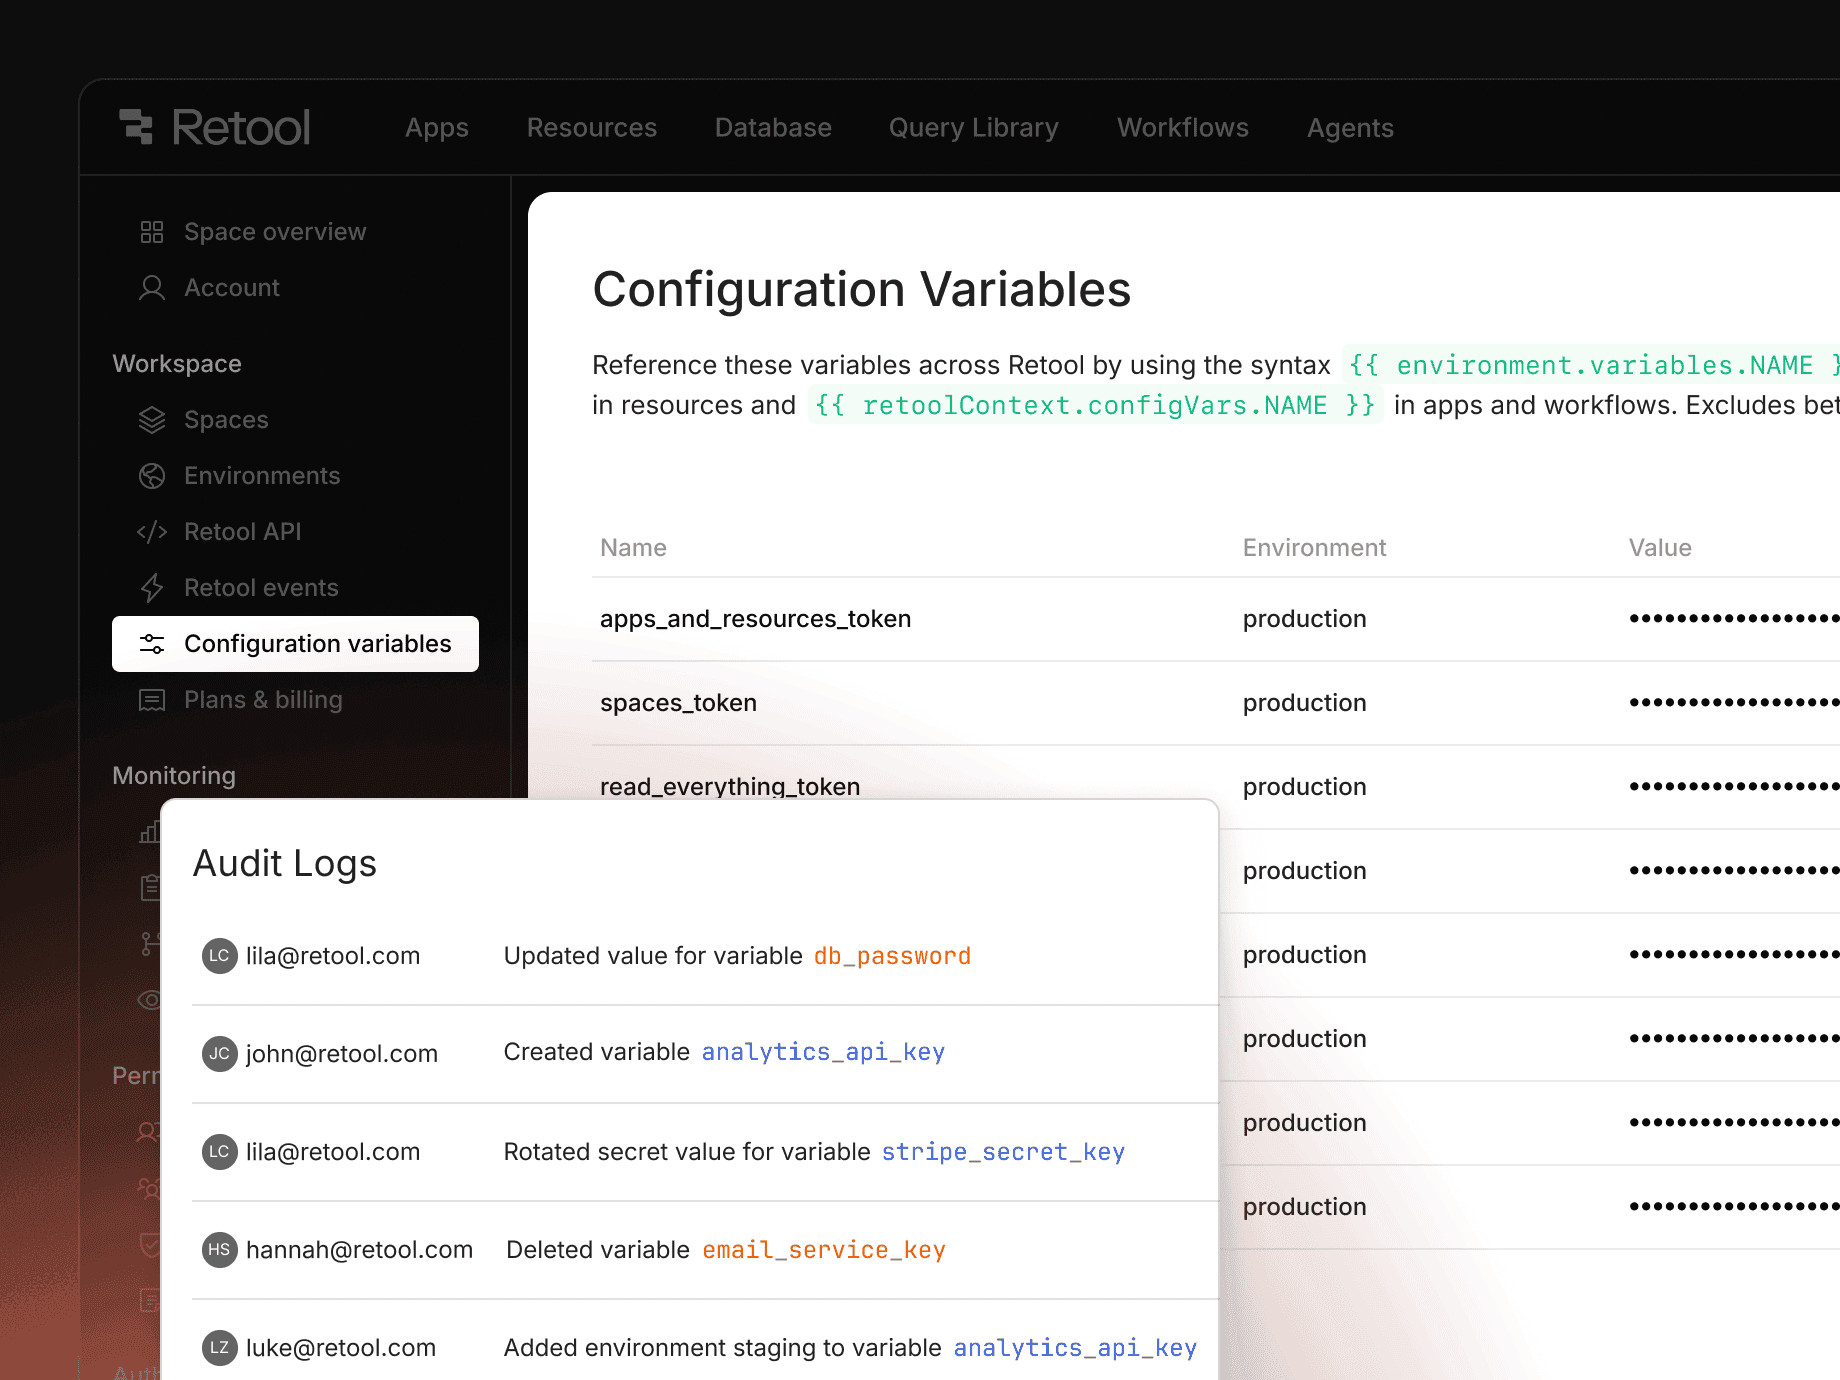Viewport: 1840px width, 1380px height.
Task: Click luke@retool.com email in audit log
Action: 341,1348
